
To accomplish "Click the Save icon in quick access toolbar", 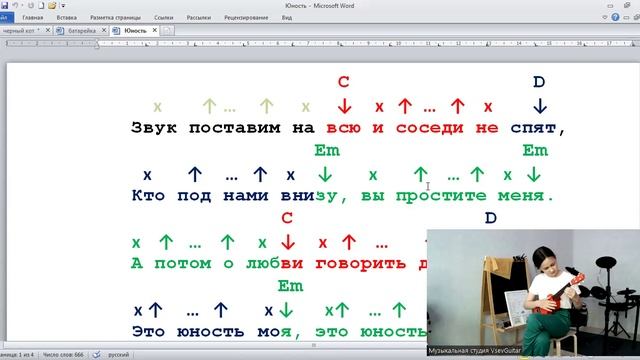I will pos(4,6).
